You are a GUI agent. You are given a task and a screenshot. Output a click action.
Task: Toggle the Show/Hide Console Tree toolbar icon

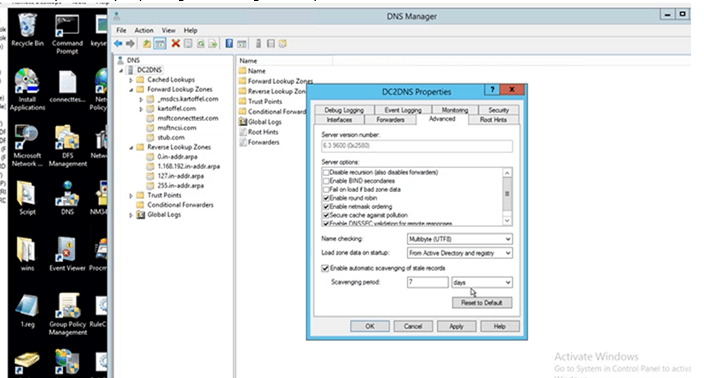[x=160, y=44]
